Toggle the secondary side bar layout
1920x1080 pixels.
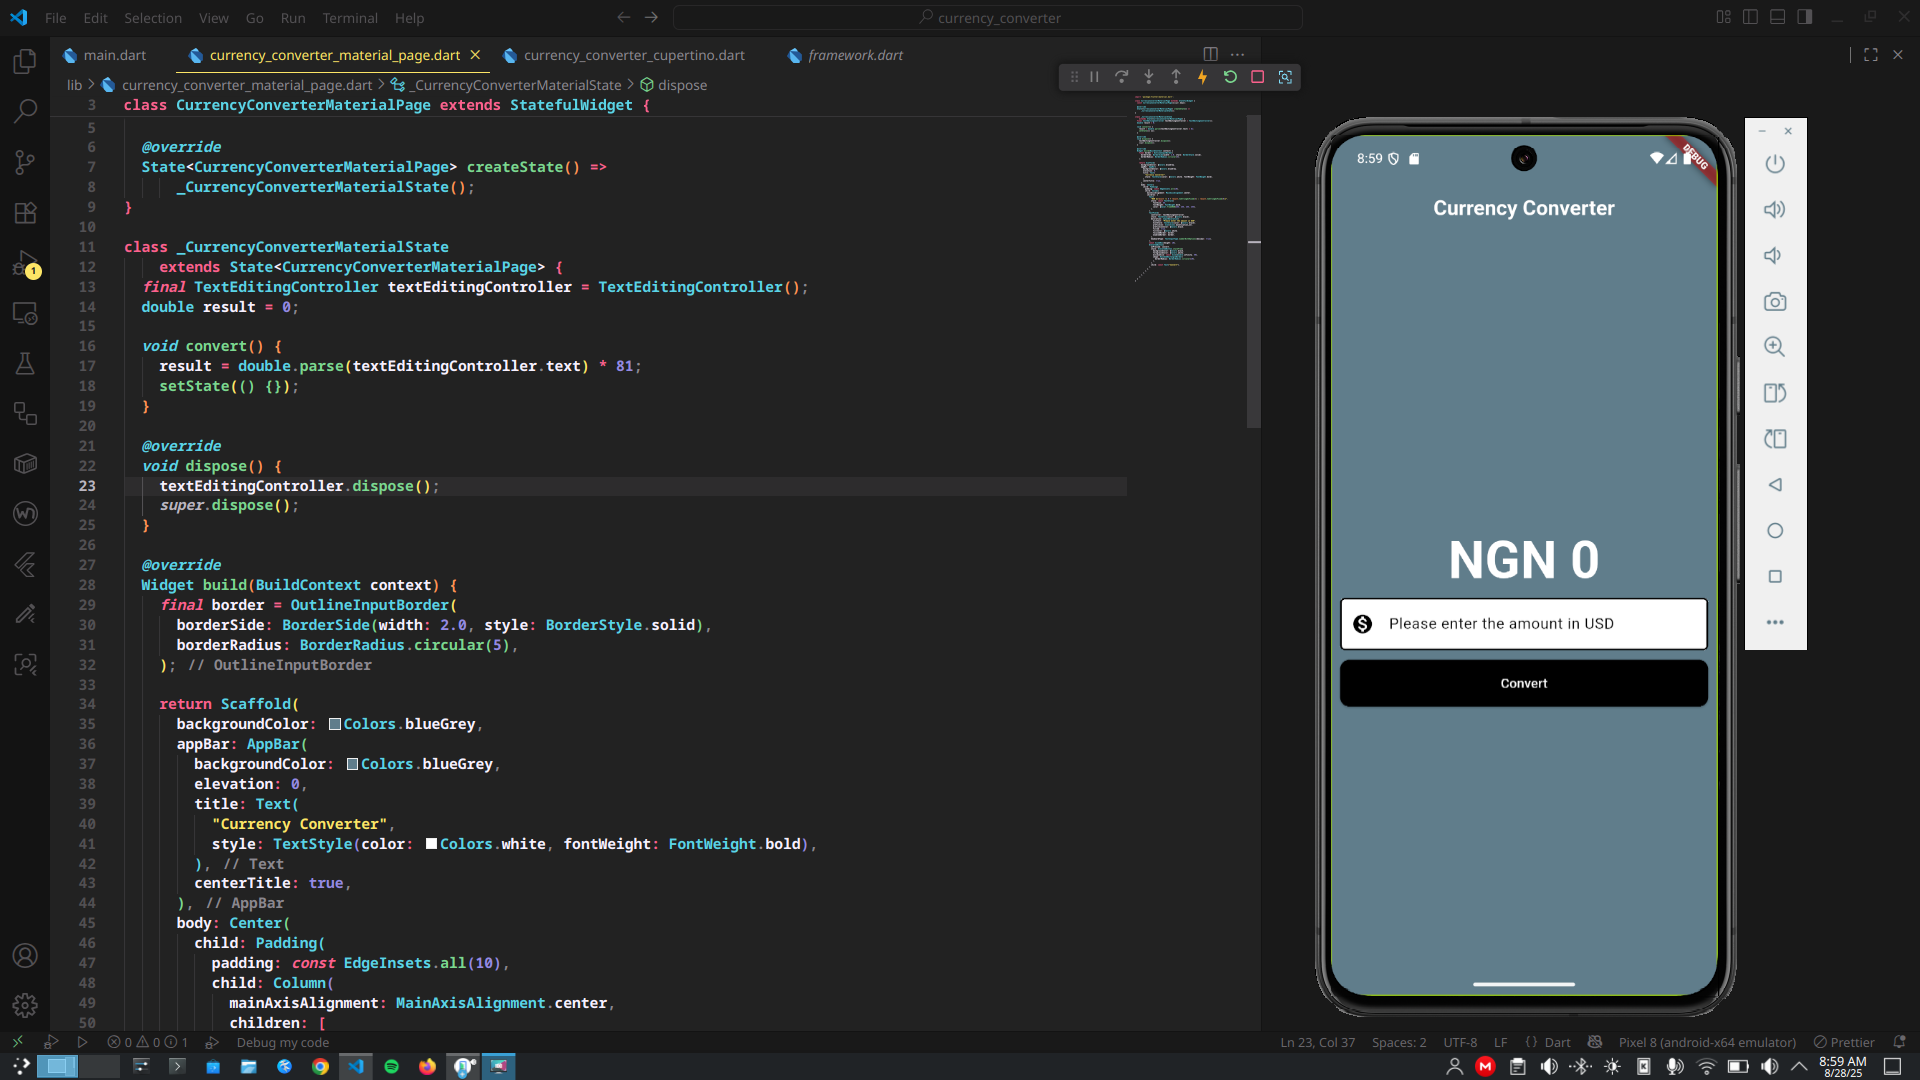(x=1804, y=17)
